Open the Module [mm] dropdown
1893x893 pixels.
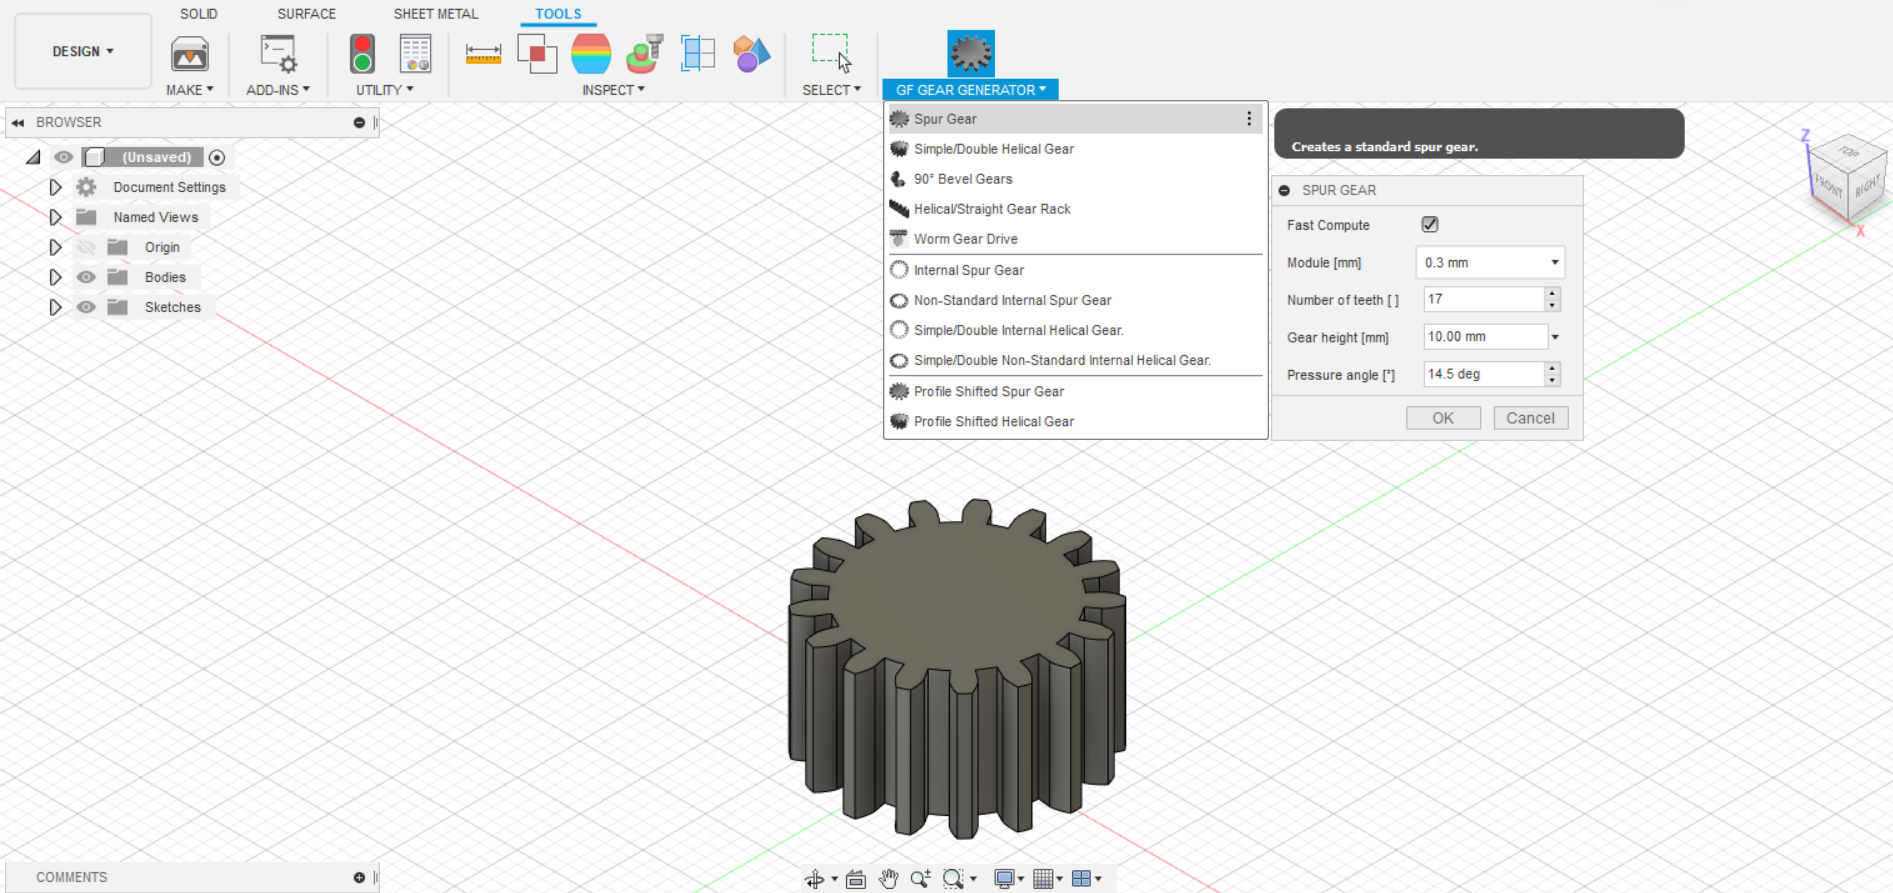pos(1490,263)
